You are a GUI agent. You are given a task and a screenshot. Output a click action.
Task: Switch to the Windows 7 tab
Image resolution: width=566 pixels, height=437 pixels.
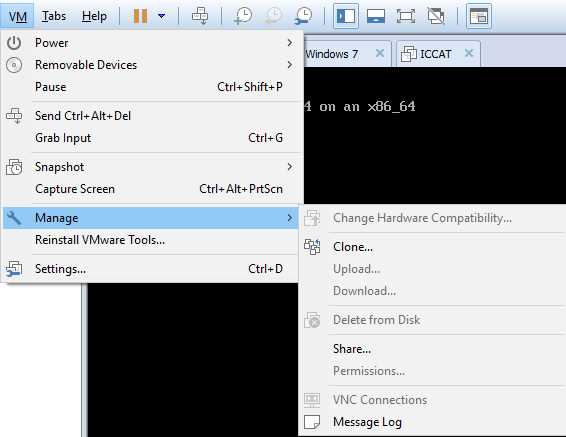[x=331, y=54]
